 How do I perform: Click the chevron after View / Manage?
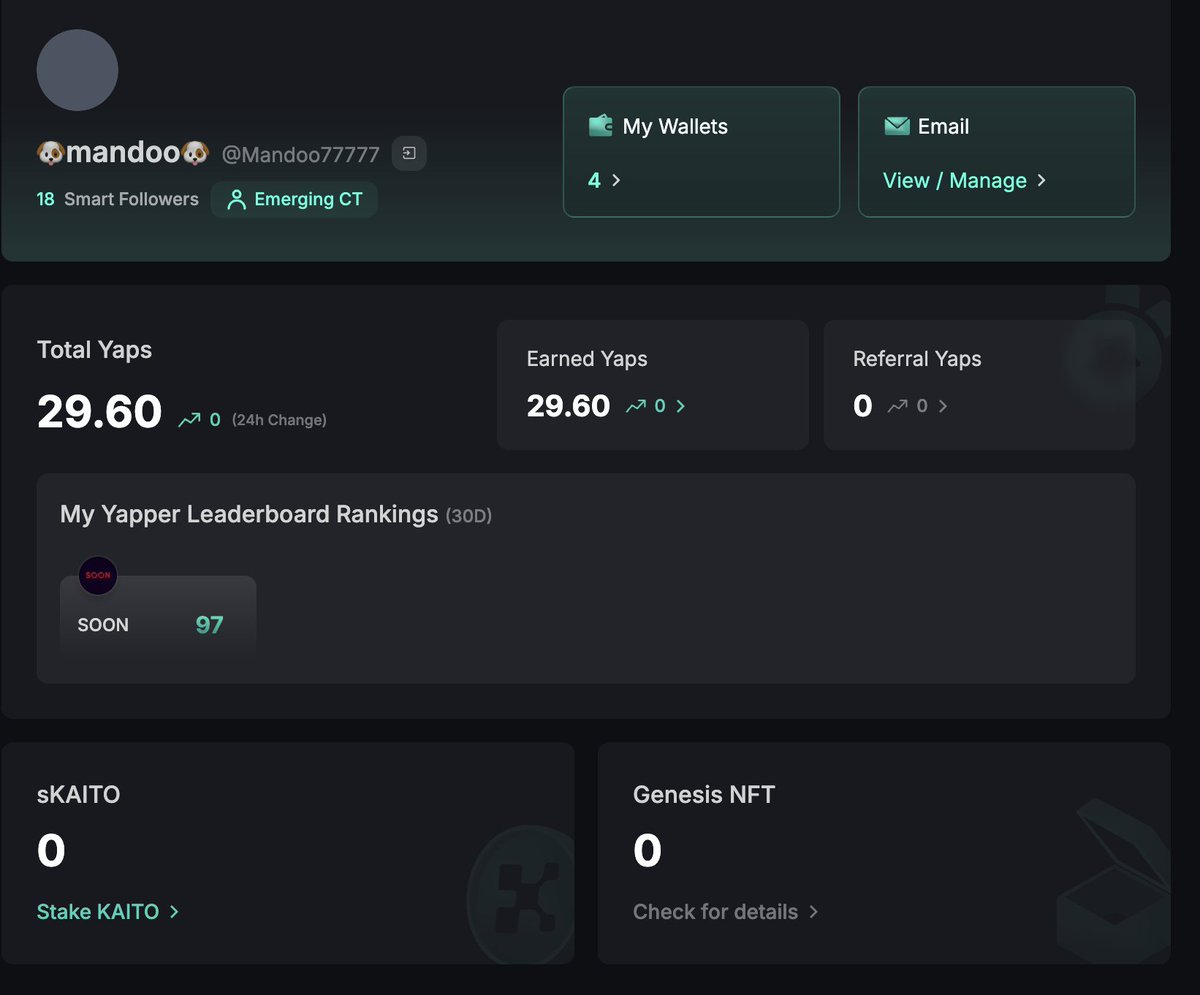coord(1041,181)
